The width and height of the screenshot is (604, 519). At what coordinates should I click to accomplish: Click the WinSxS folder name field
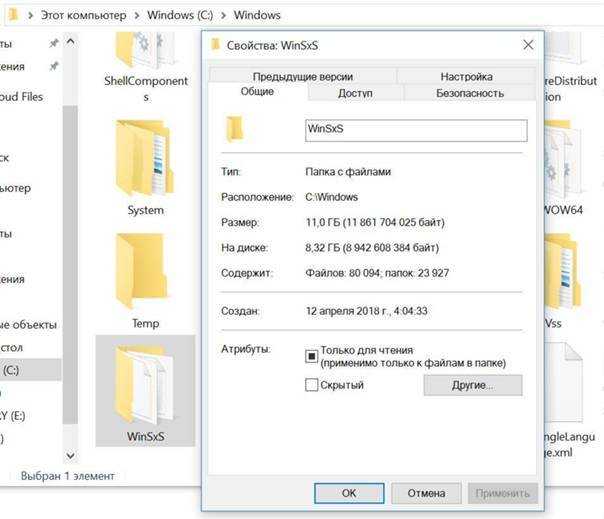[x=416, y=130]
